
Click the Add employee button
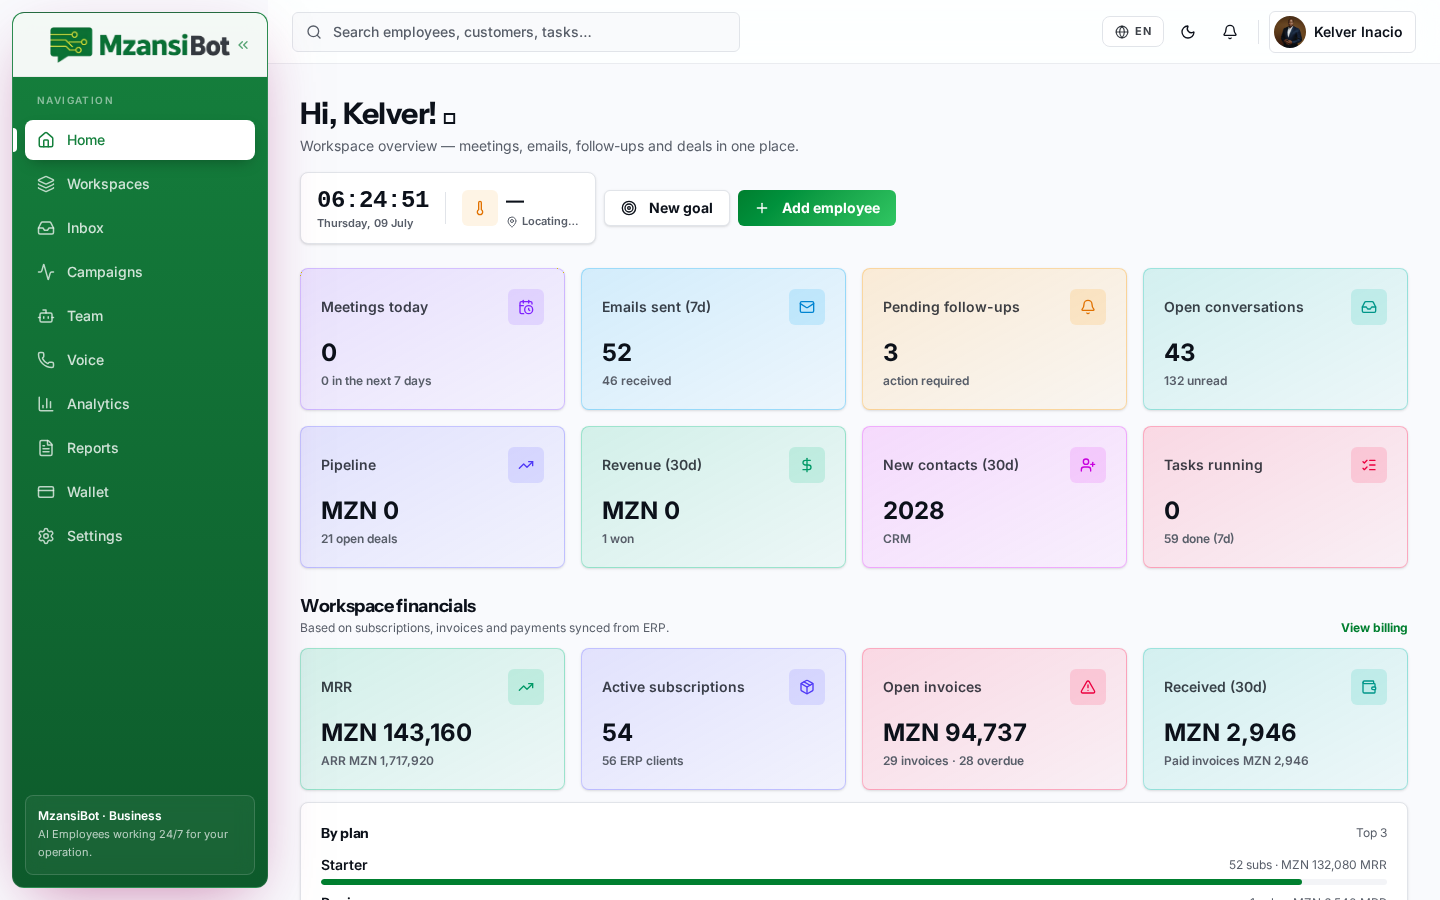(817, 208)
